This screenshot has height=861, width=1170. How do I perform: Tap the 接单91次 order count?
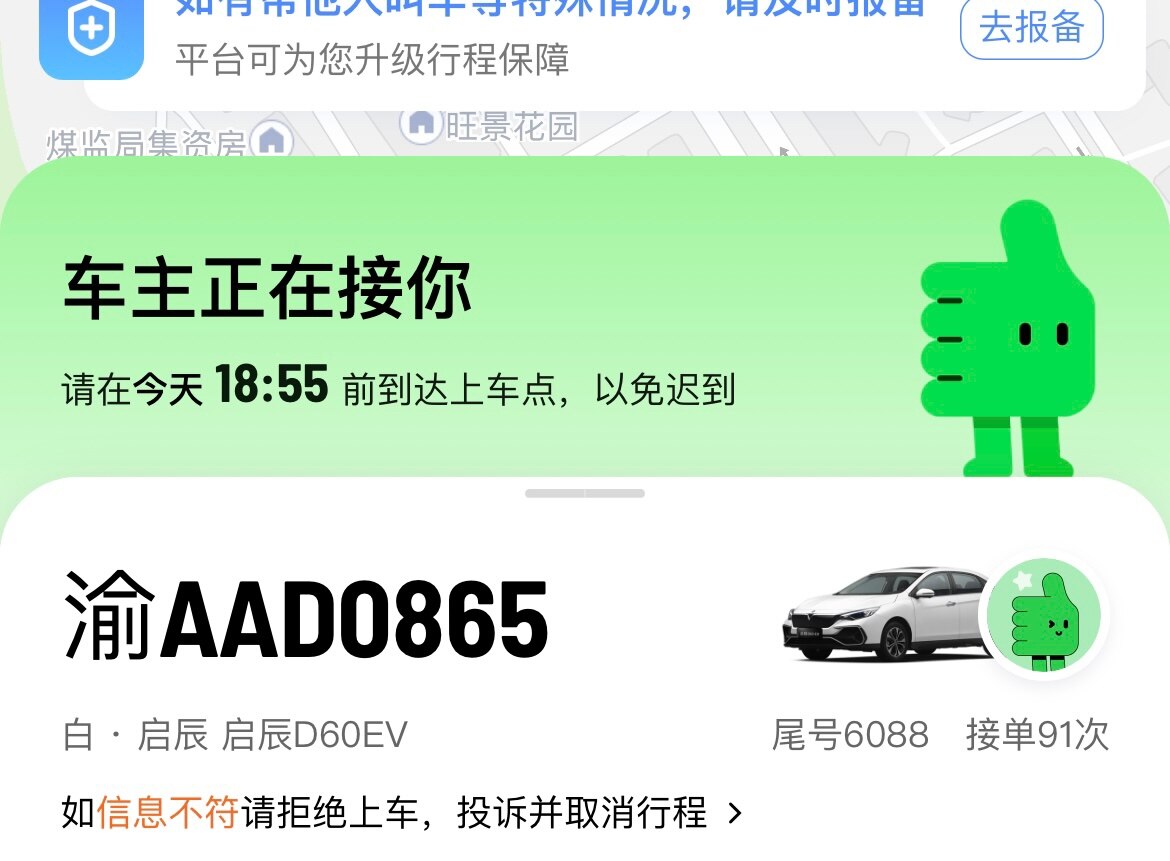click(1037, 734)
